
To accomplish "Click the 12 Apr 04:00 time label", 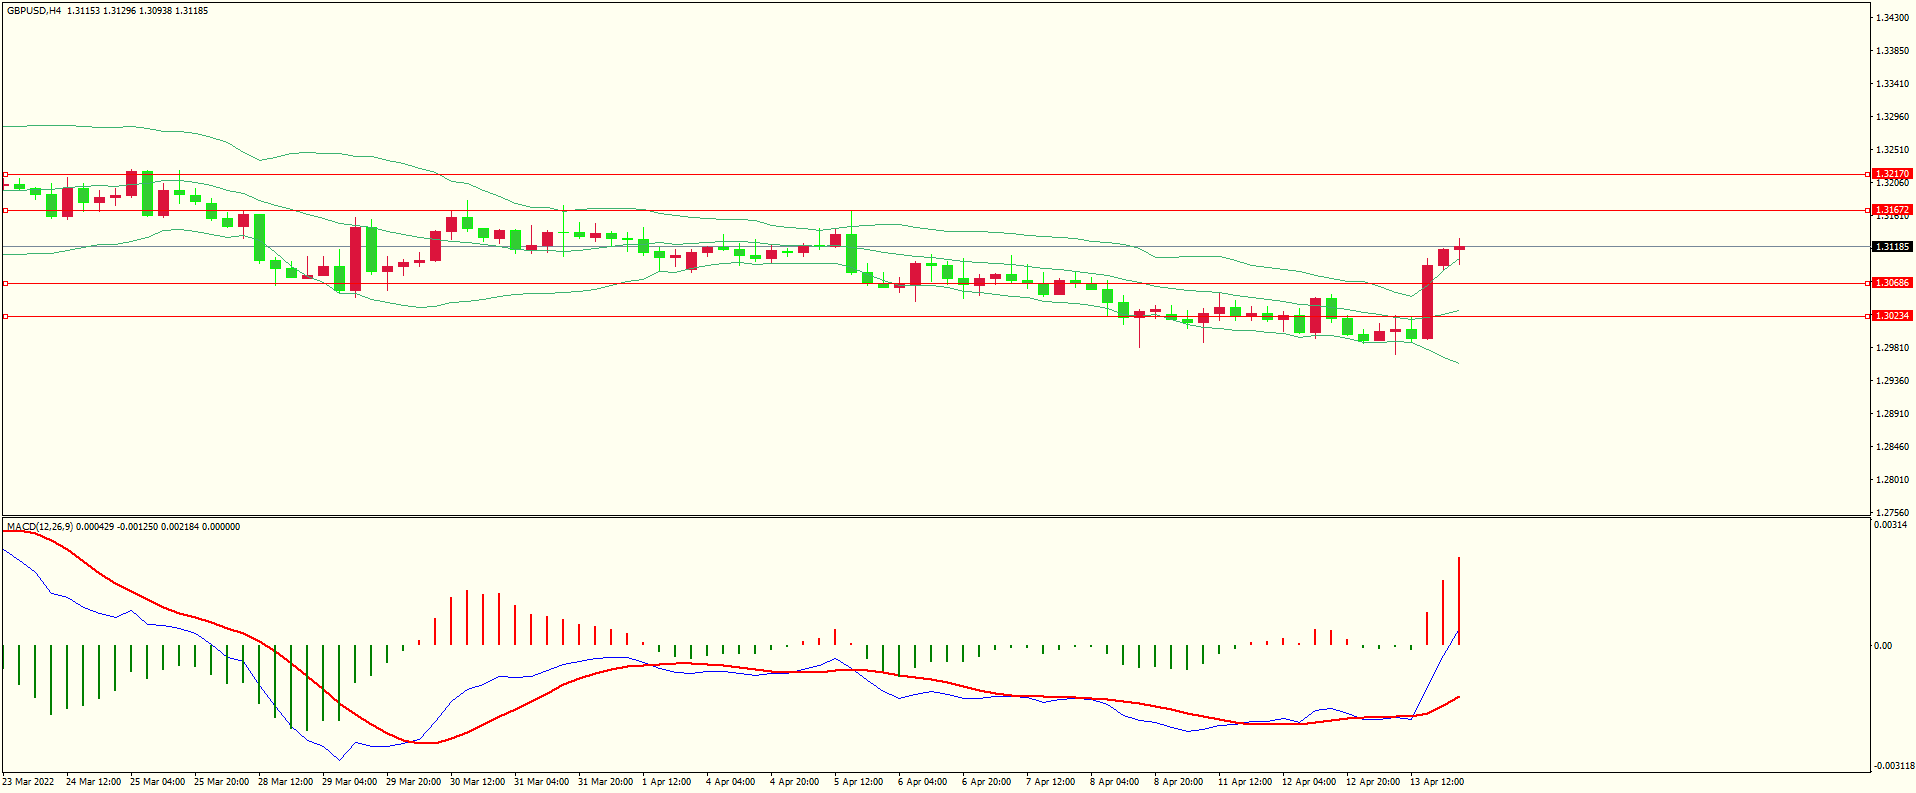I will pos(1308,782).
